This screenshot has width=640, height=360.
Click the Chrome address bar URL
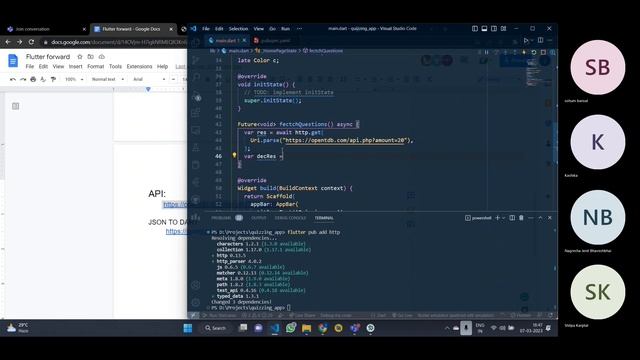(x=118, y=42)
